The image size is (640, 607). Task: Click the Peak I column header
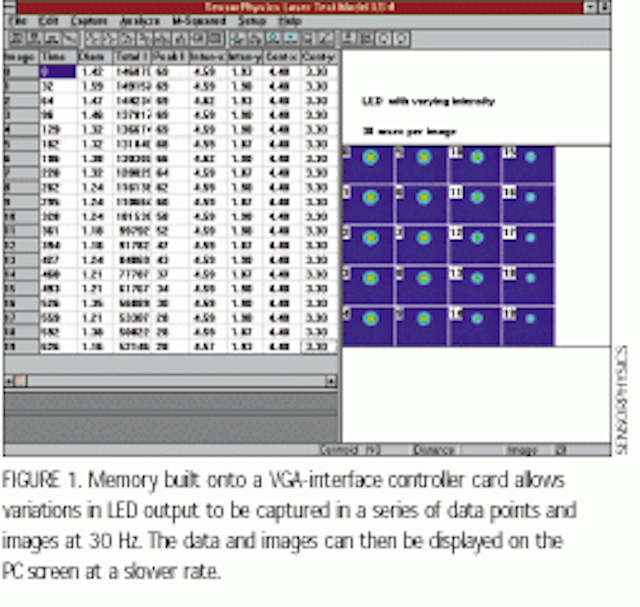point(169,57)
